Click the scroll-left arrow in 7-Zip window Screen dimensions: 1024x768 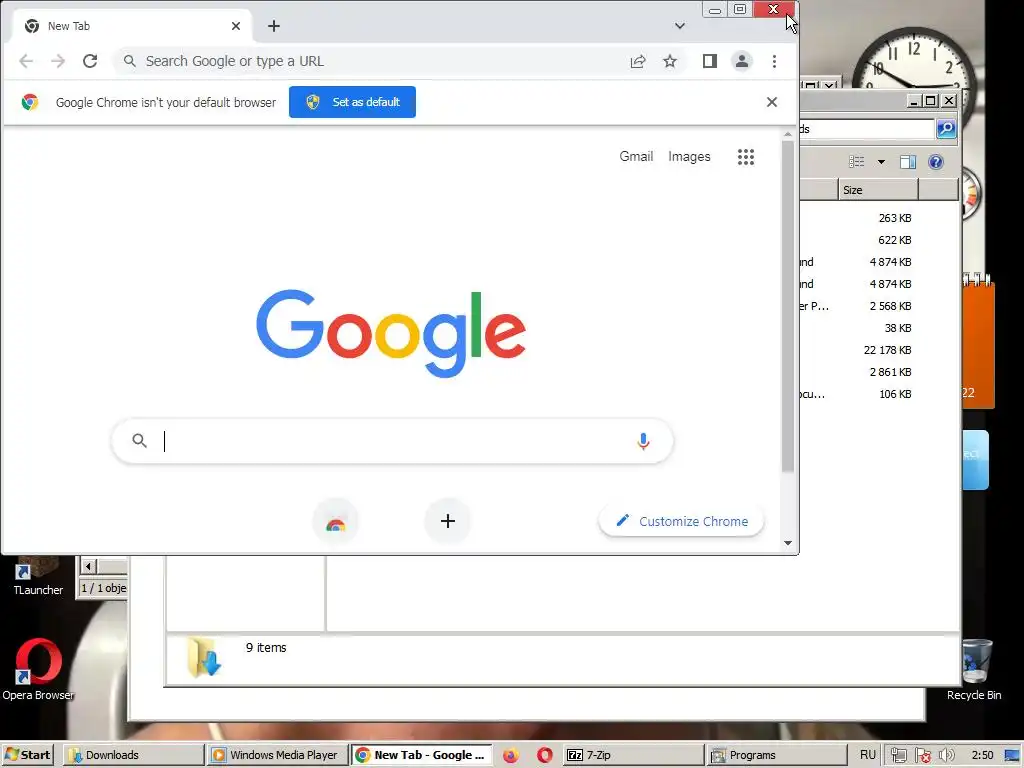pos(89,566)
